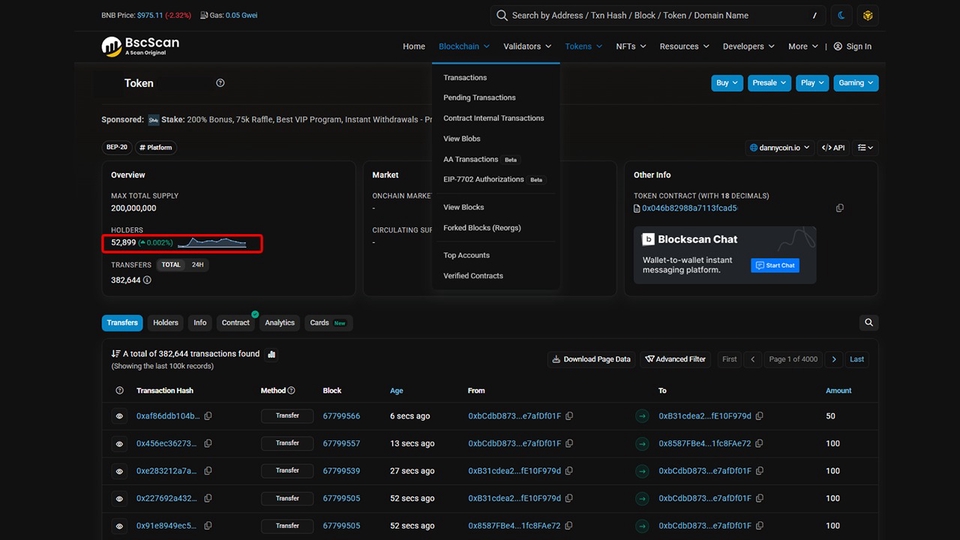Viewport: 960px width, 540px height.
Task: Switch to the Analytics tab
Action: pyautogui.click(x=280, y=323)
